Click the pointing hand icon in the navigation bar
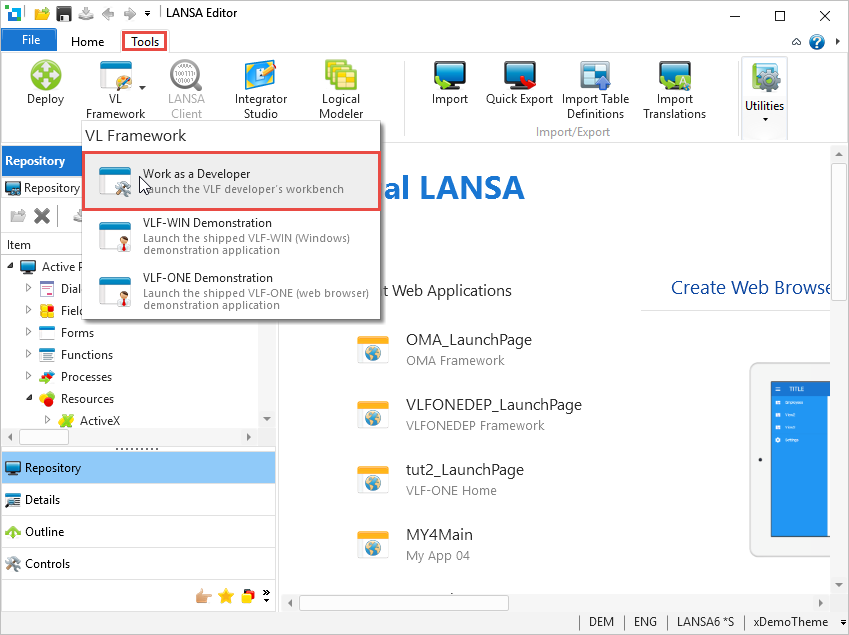 click(204, 596)
